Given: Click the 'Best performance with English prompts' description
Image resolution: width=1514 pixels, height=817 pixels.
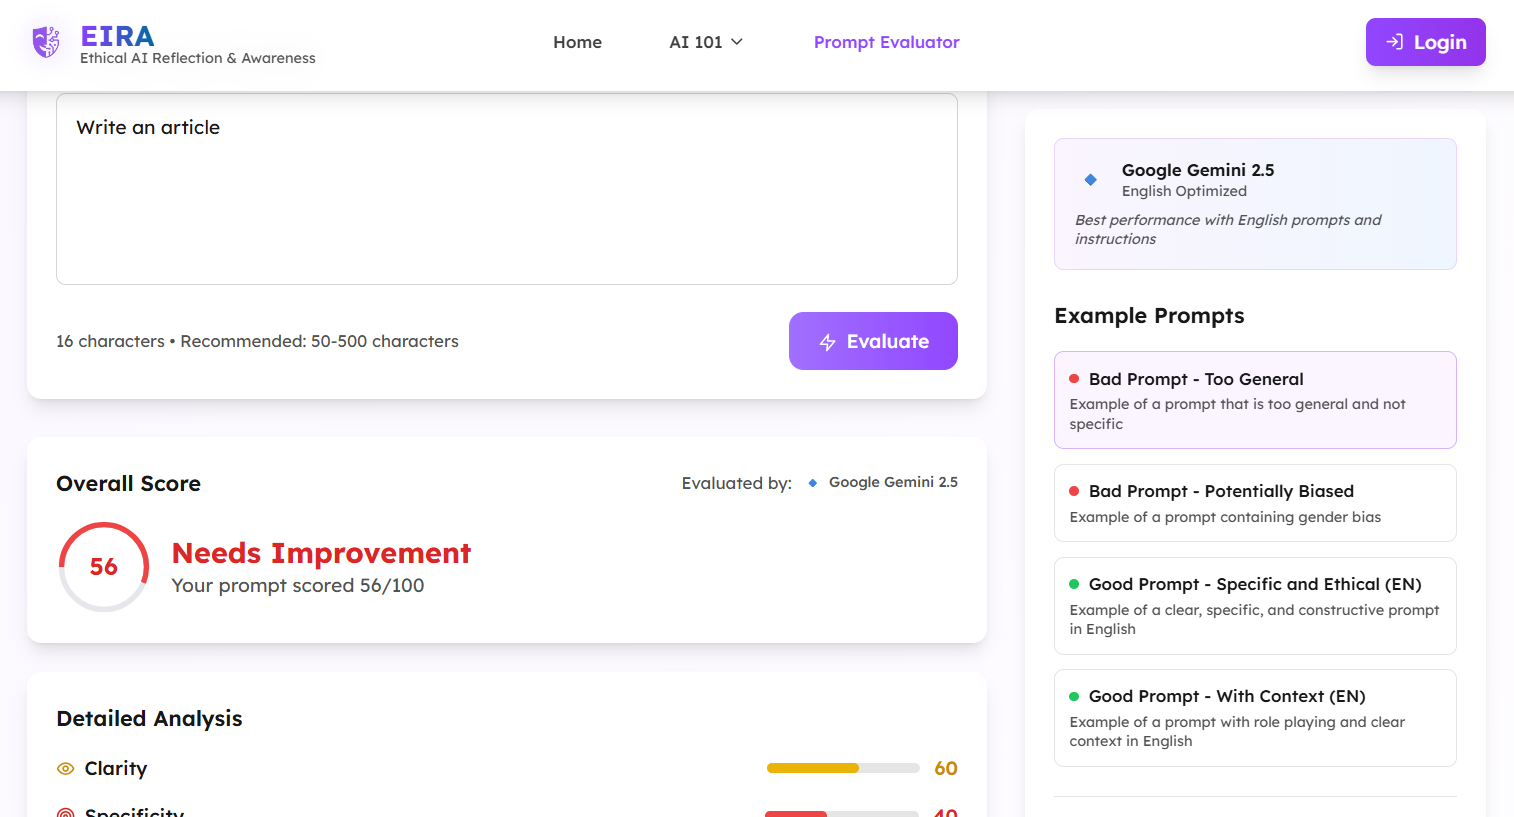Looking at the screenshot, I should (x=1228, y=229).
